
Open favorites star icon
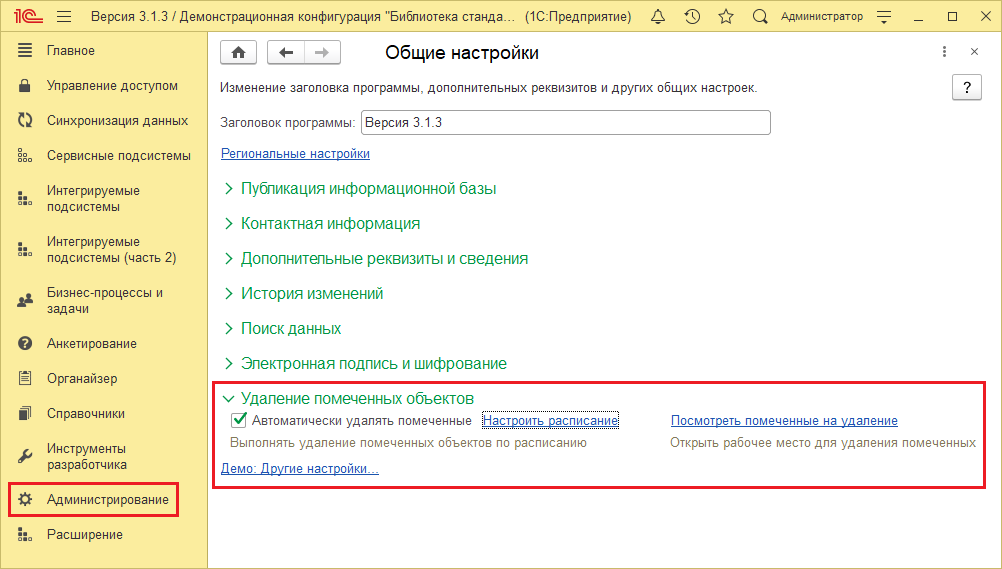click(726, 17)
